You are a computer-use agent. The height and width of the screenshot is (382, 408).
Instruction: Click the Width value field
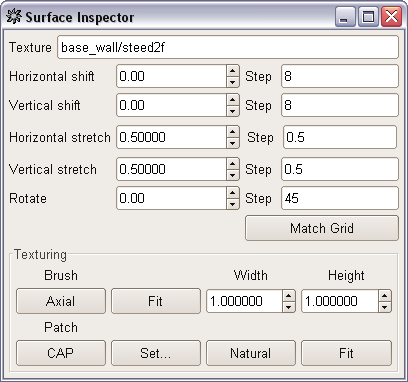coord(244,301)
